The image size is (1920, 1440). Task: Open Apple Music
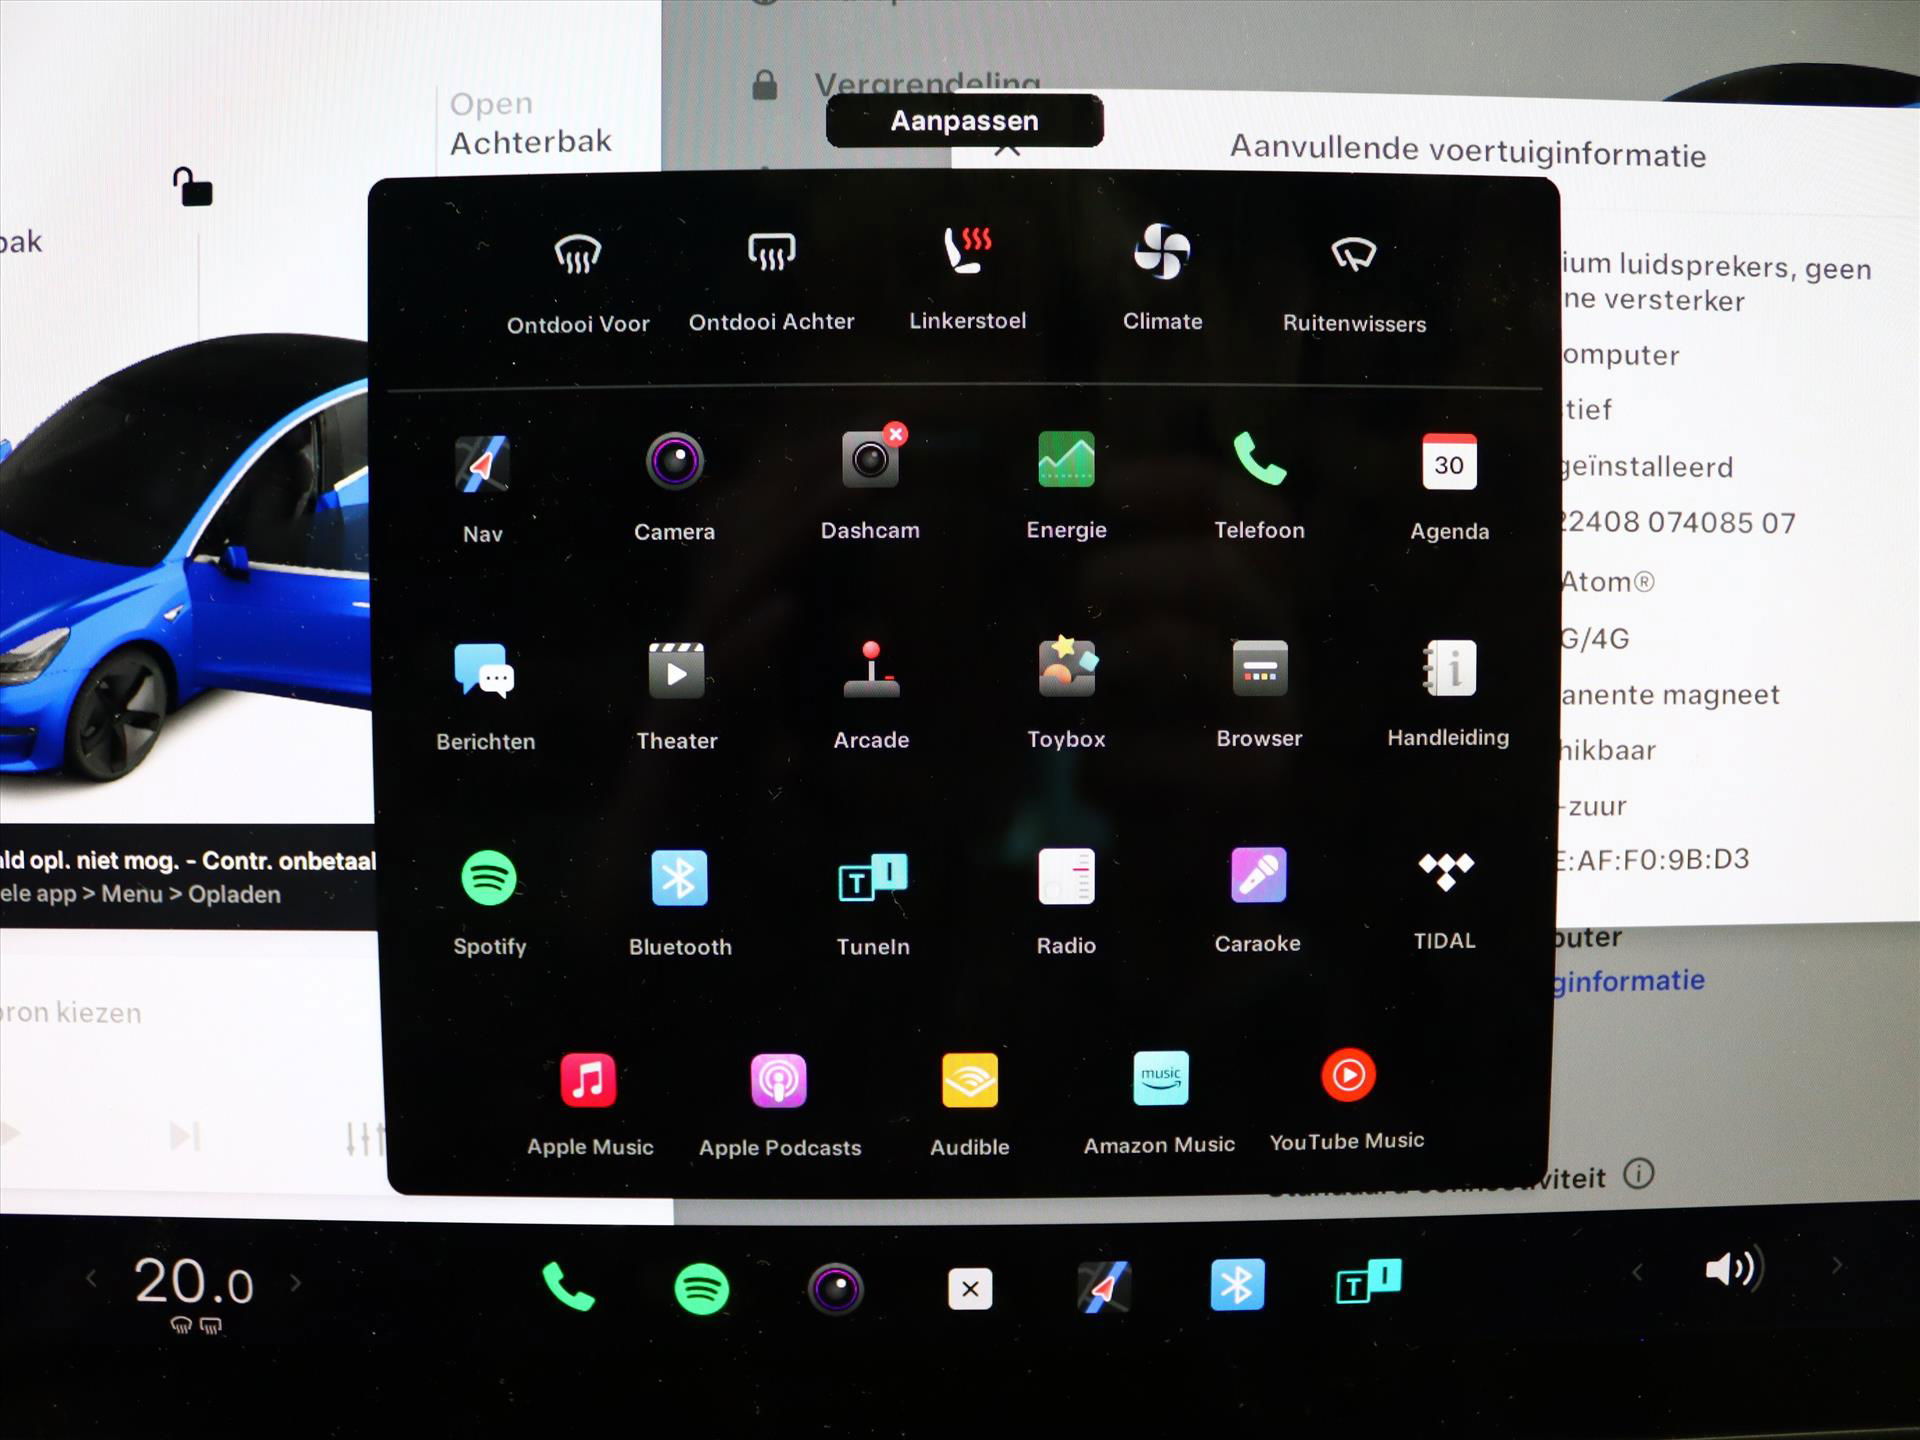pyautogui.click(x=590, y=1106)
